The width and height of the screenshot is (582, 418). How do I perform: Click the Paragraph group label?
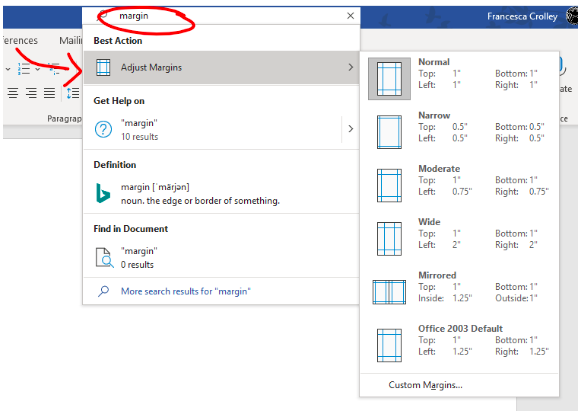(x=64, y=119)
